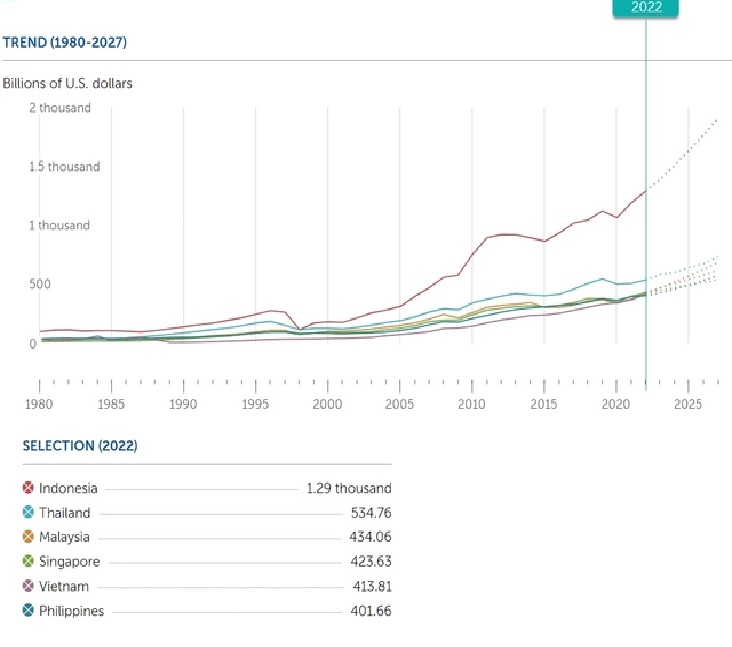The height and width of the screenshot is (647, 732).
Task: Select year 2000 on the timeline axis
Action: [328, 404]
